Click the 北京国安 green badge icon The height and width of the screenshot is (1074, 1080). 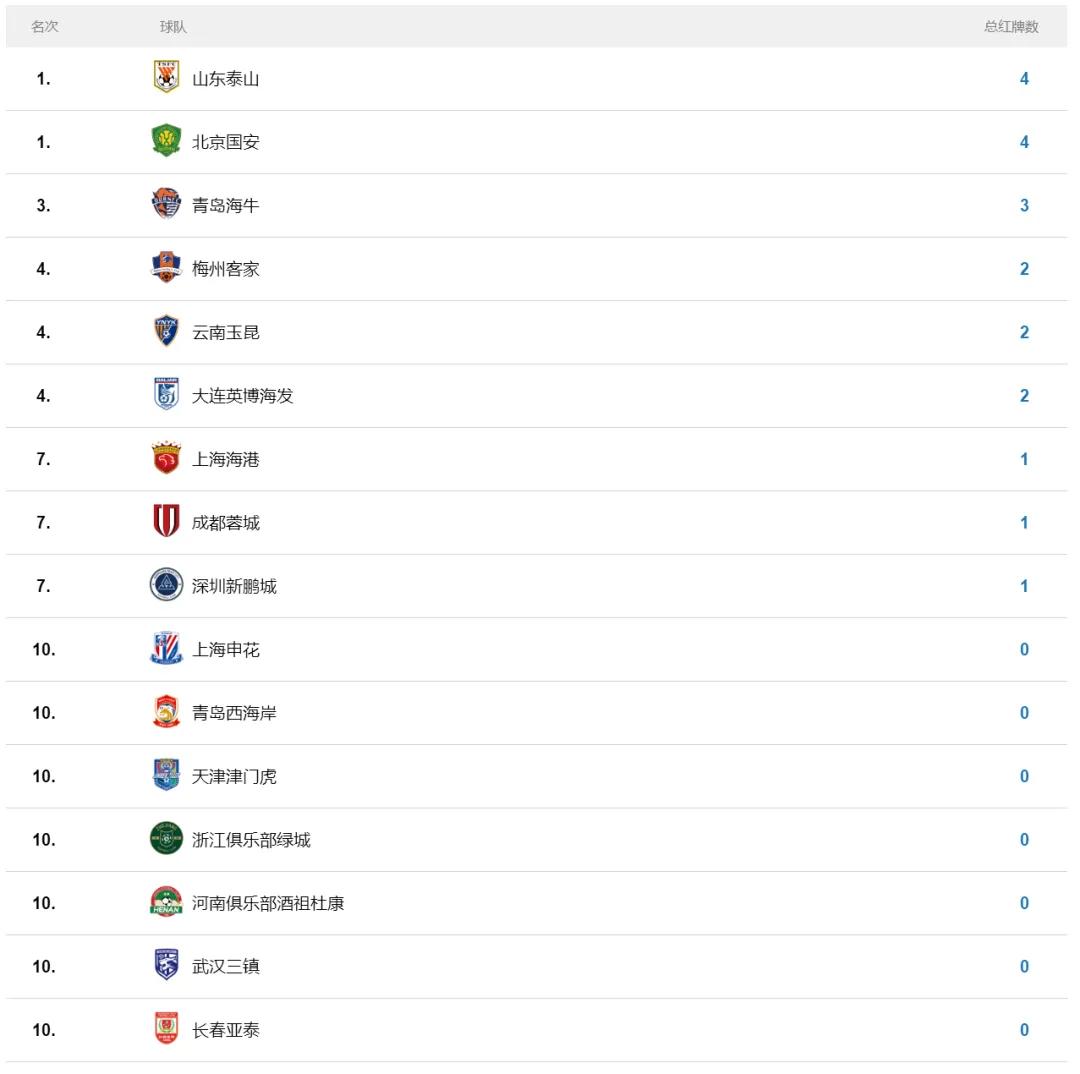(166, 141)
